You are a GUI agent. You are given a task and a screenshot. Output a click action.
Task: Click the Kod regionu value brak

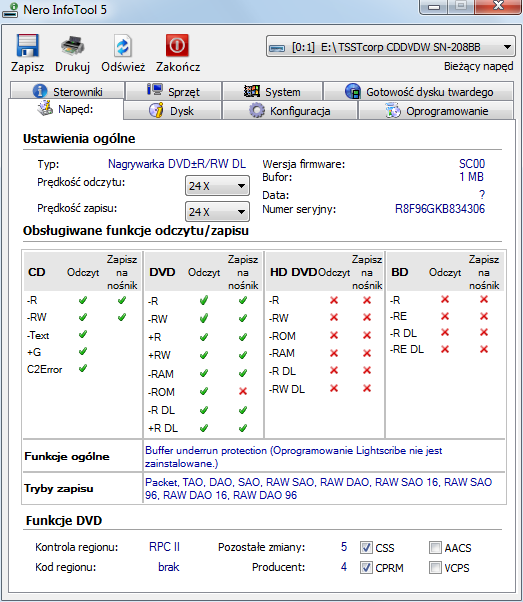(169, 567)
